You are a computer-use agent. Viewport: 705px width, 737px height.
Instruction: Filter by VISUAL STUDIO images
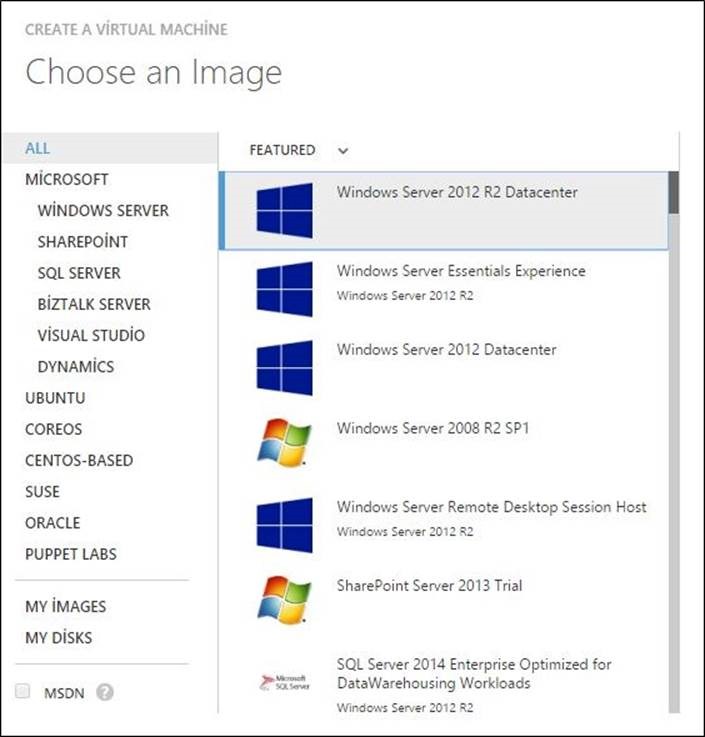pos(91,335)
